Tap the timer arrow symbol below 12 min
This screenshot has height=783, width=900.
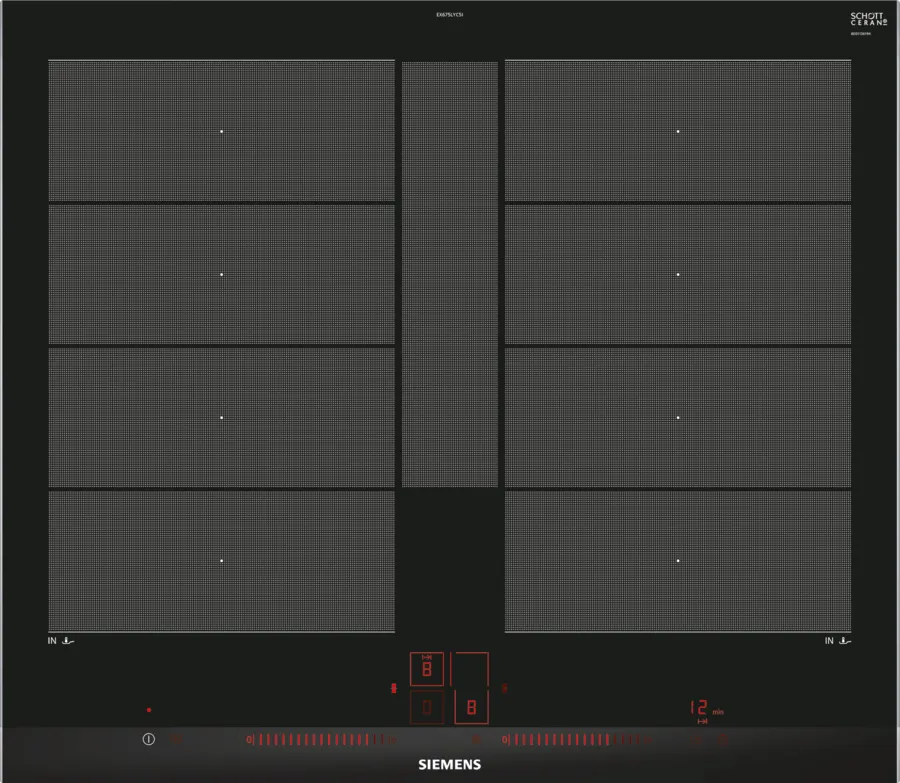click(702, 722)
